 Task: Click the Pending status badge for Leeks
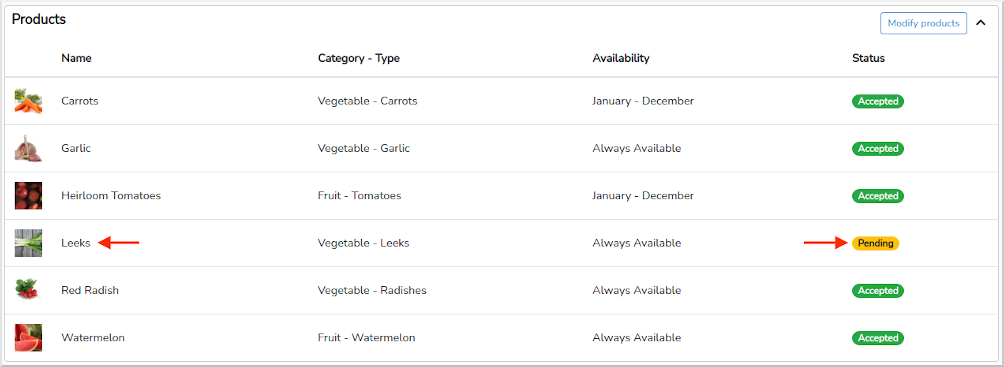point(875,243)
